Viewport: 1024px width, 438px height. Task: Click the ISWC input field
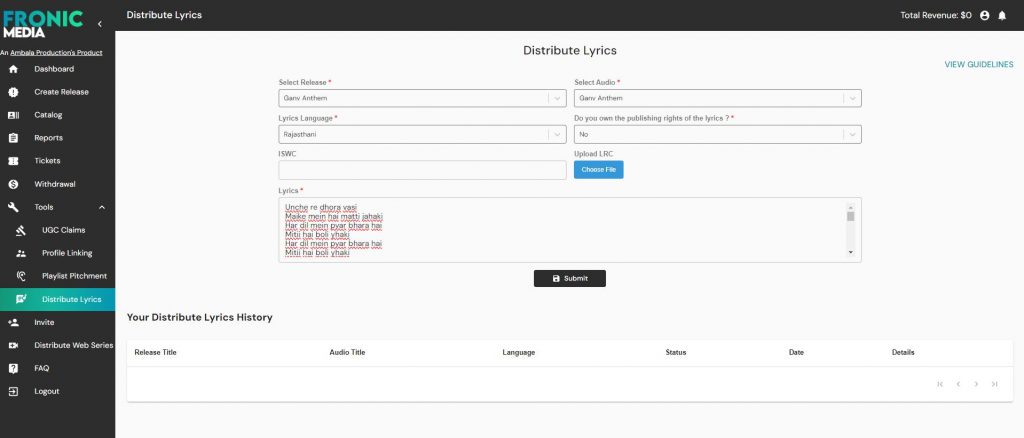421,171
